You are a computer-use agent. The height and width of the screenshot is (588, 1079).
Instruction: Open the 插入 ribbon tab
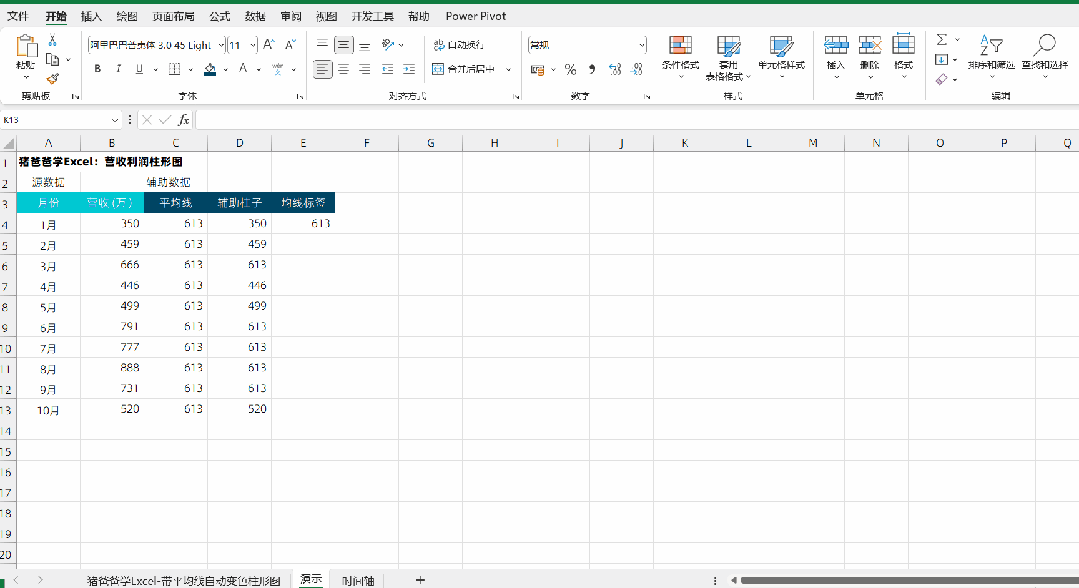91,16
